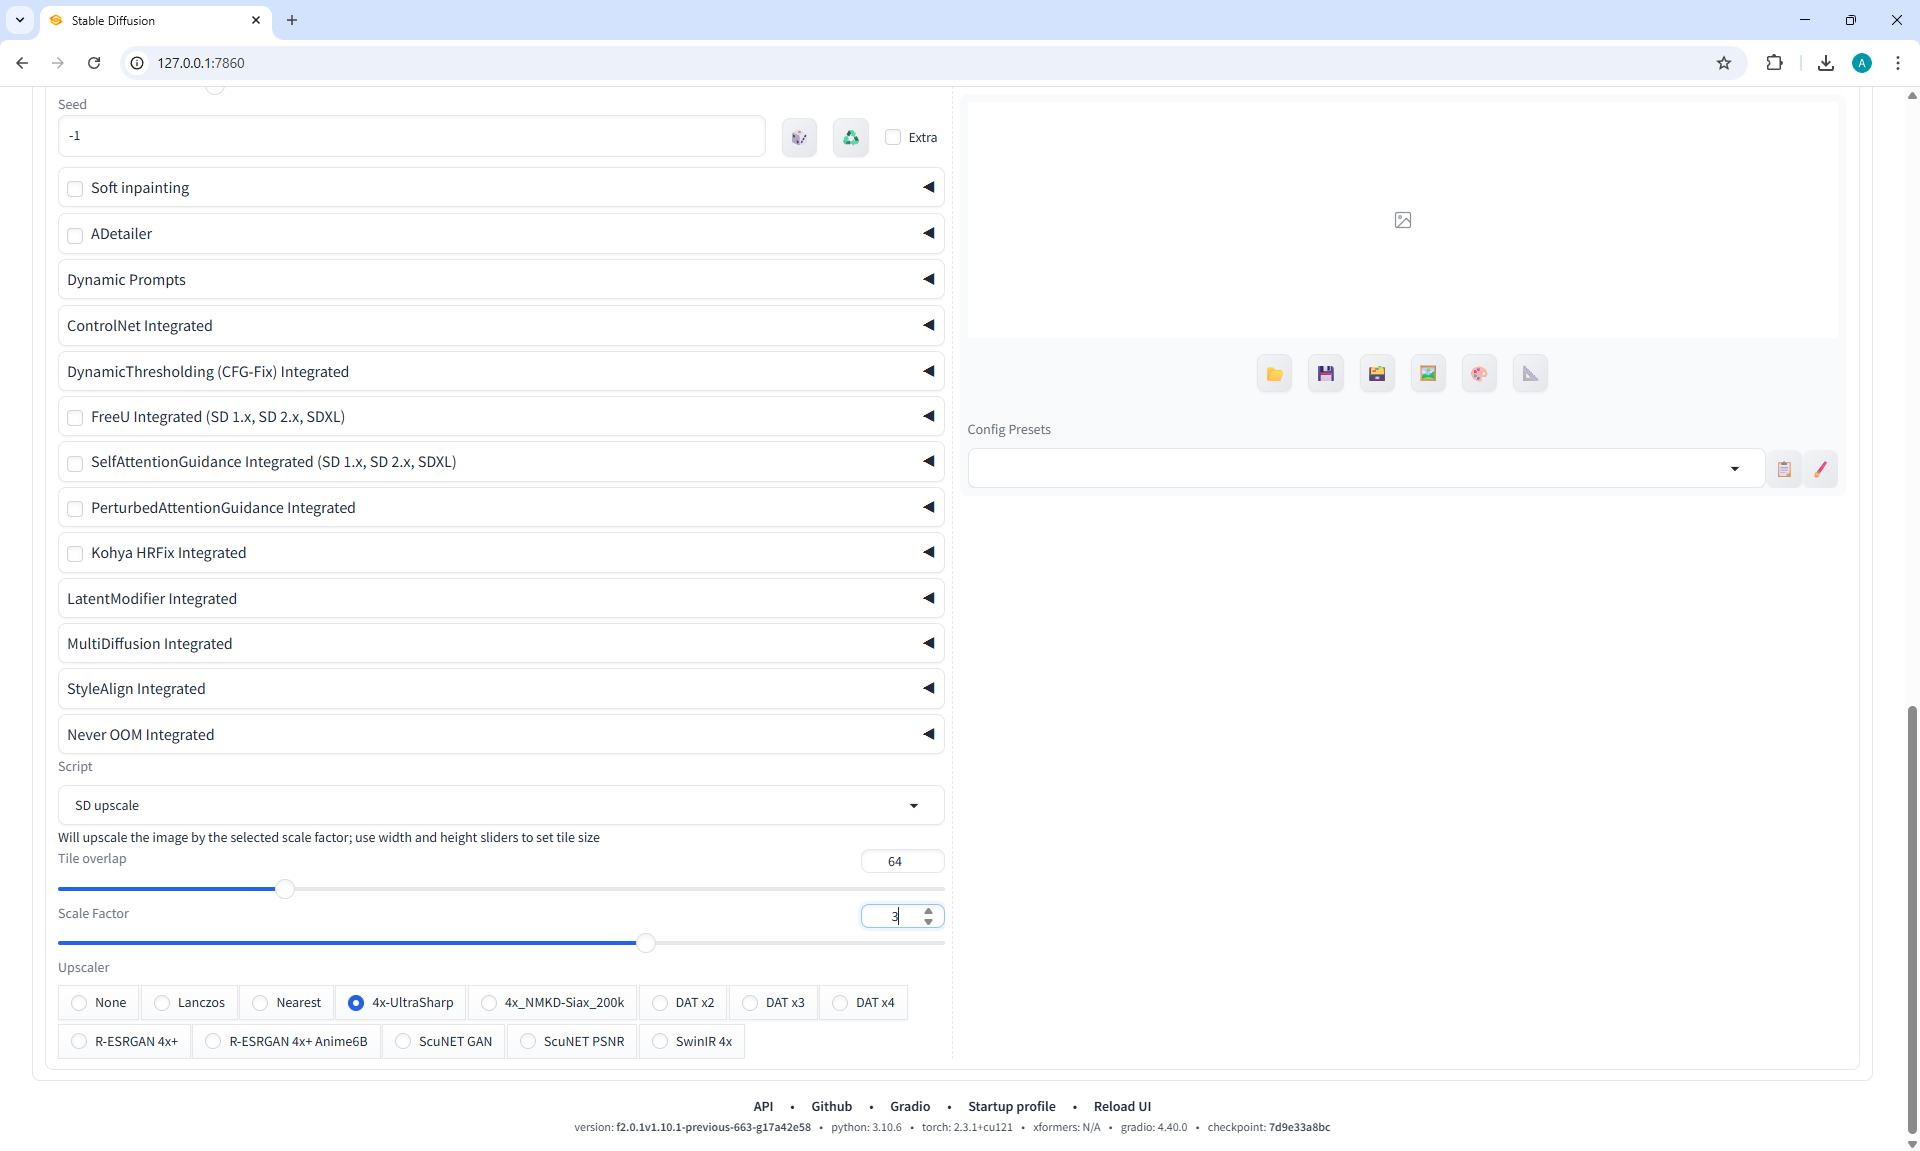
Task: Open the Script dropdown showing SD upscale
Action: click(x=500, y=806)
